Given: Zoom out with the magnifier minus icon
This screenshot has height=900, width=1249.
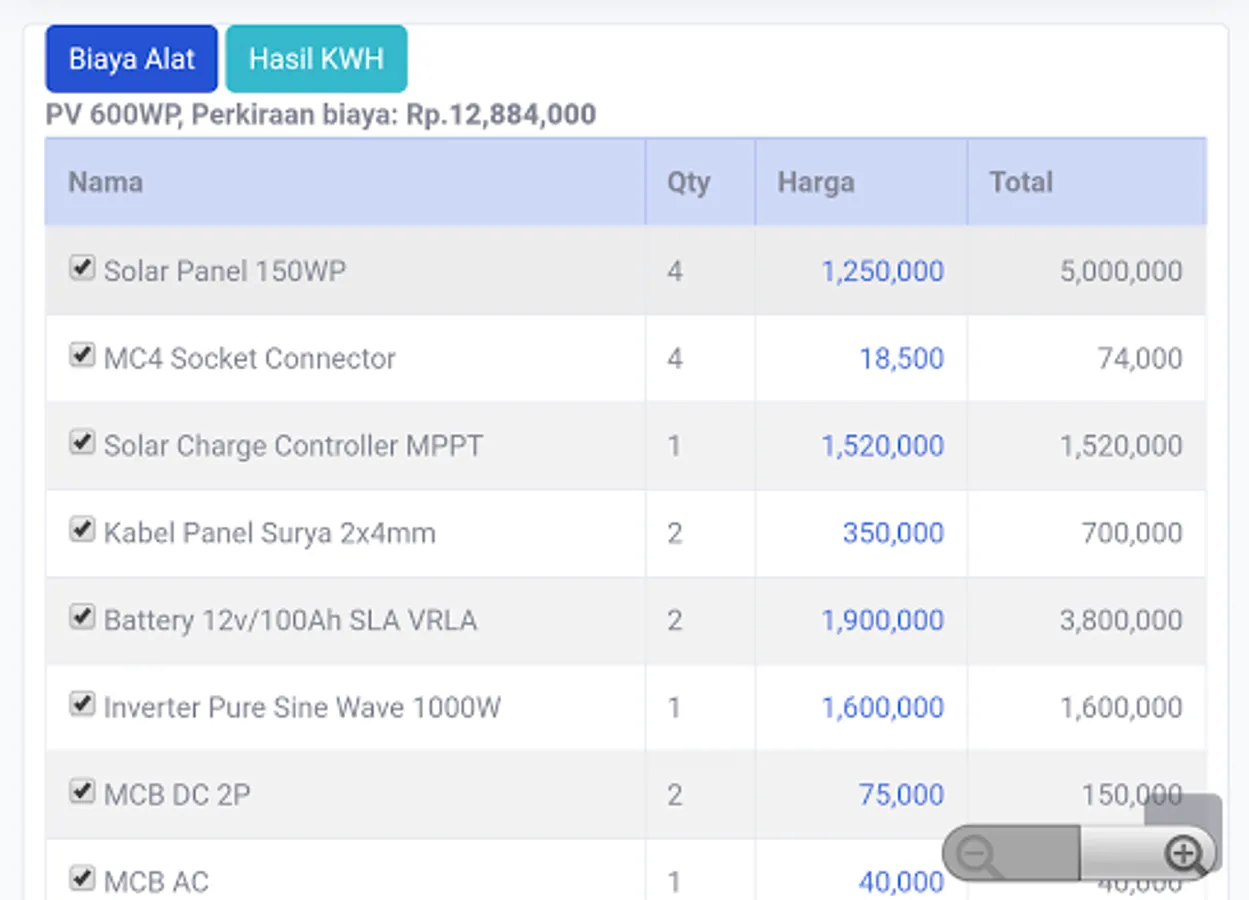Looking at the screenshot, I should (x=977, y=854).
